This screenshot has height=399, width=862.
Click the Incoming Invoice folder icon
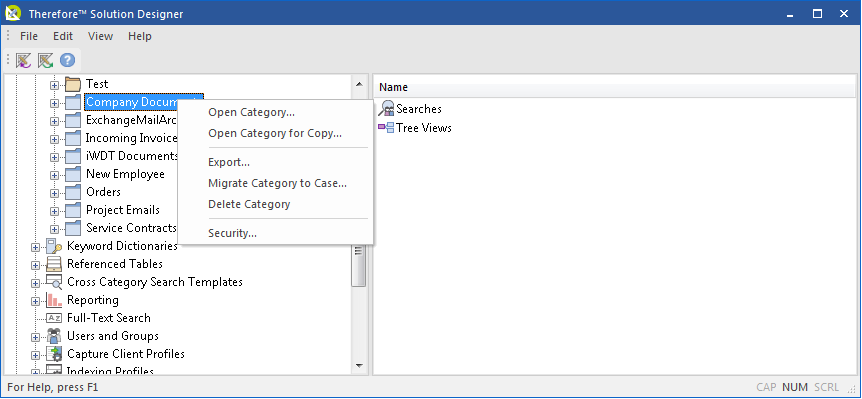(x=73, y=138)
